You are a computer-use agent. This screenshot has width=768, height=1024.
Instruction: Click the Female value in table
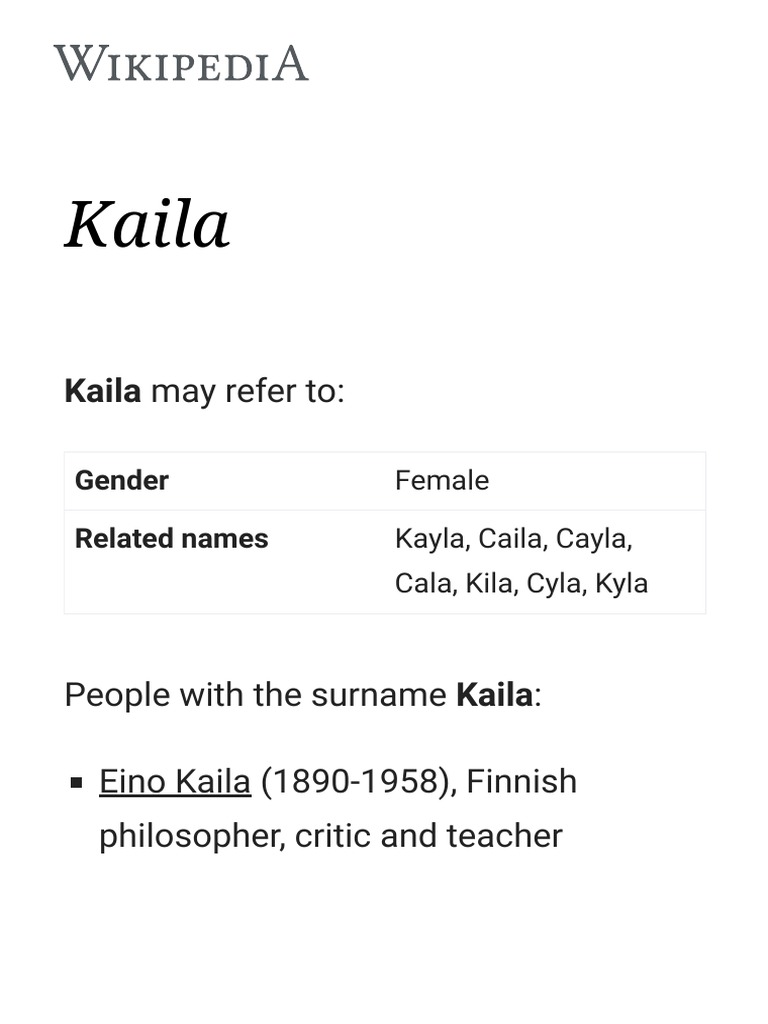coord(442,480)
